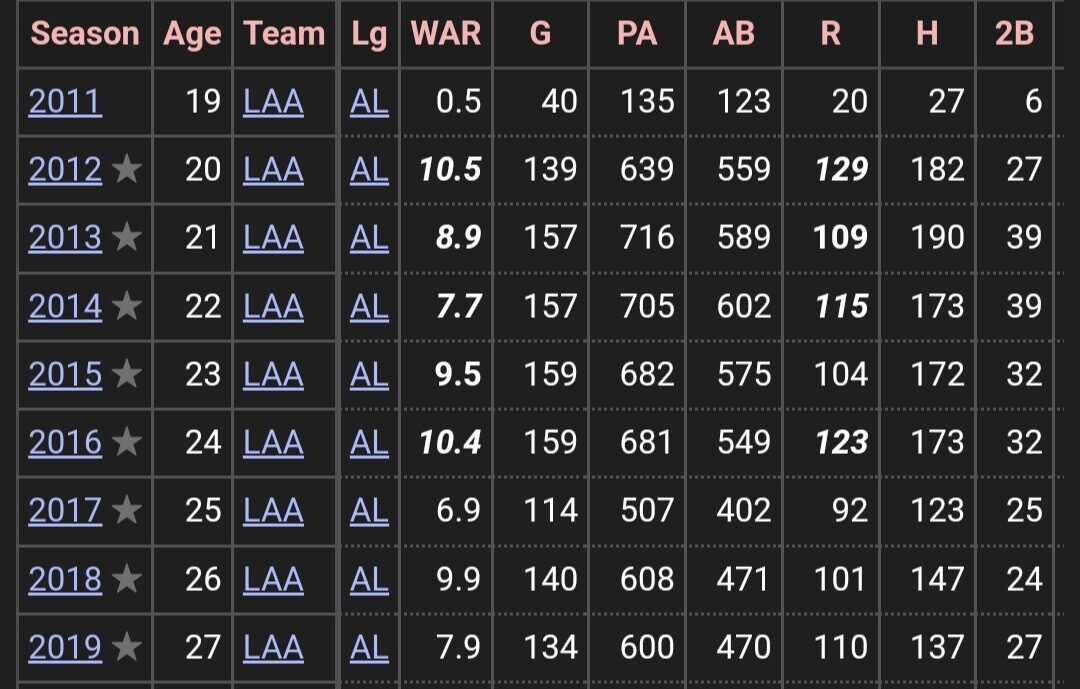Click the star icon beside 2014
The height and width of the screenshot is (689, 1080).
point(127,305)
